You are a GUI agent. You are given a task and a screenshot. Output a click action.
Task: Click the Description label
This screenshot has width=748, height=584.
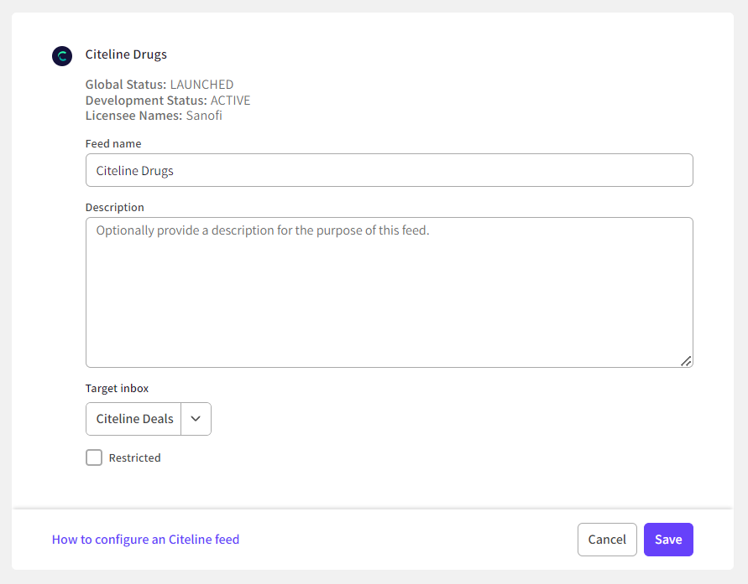click(x=115, y=208)
